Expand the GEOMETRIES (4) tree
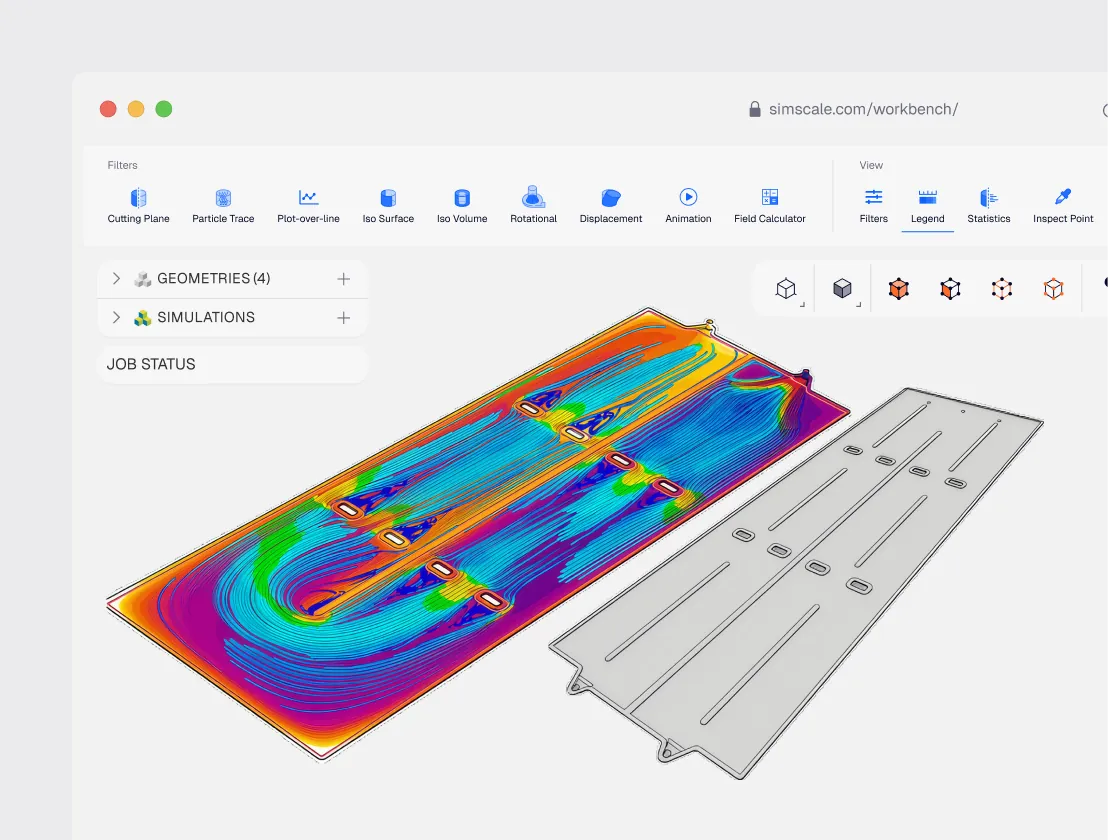 tap(117, 278)
